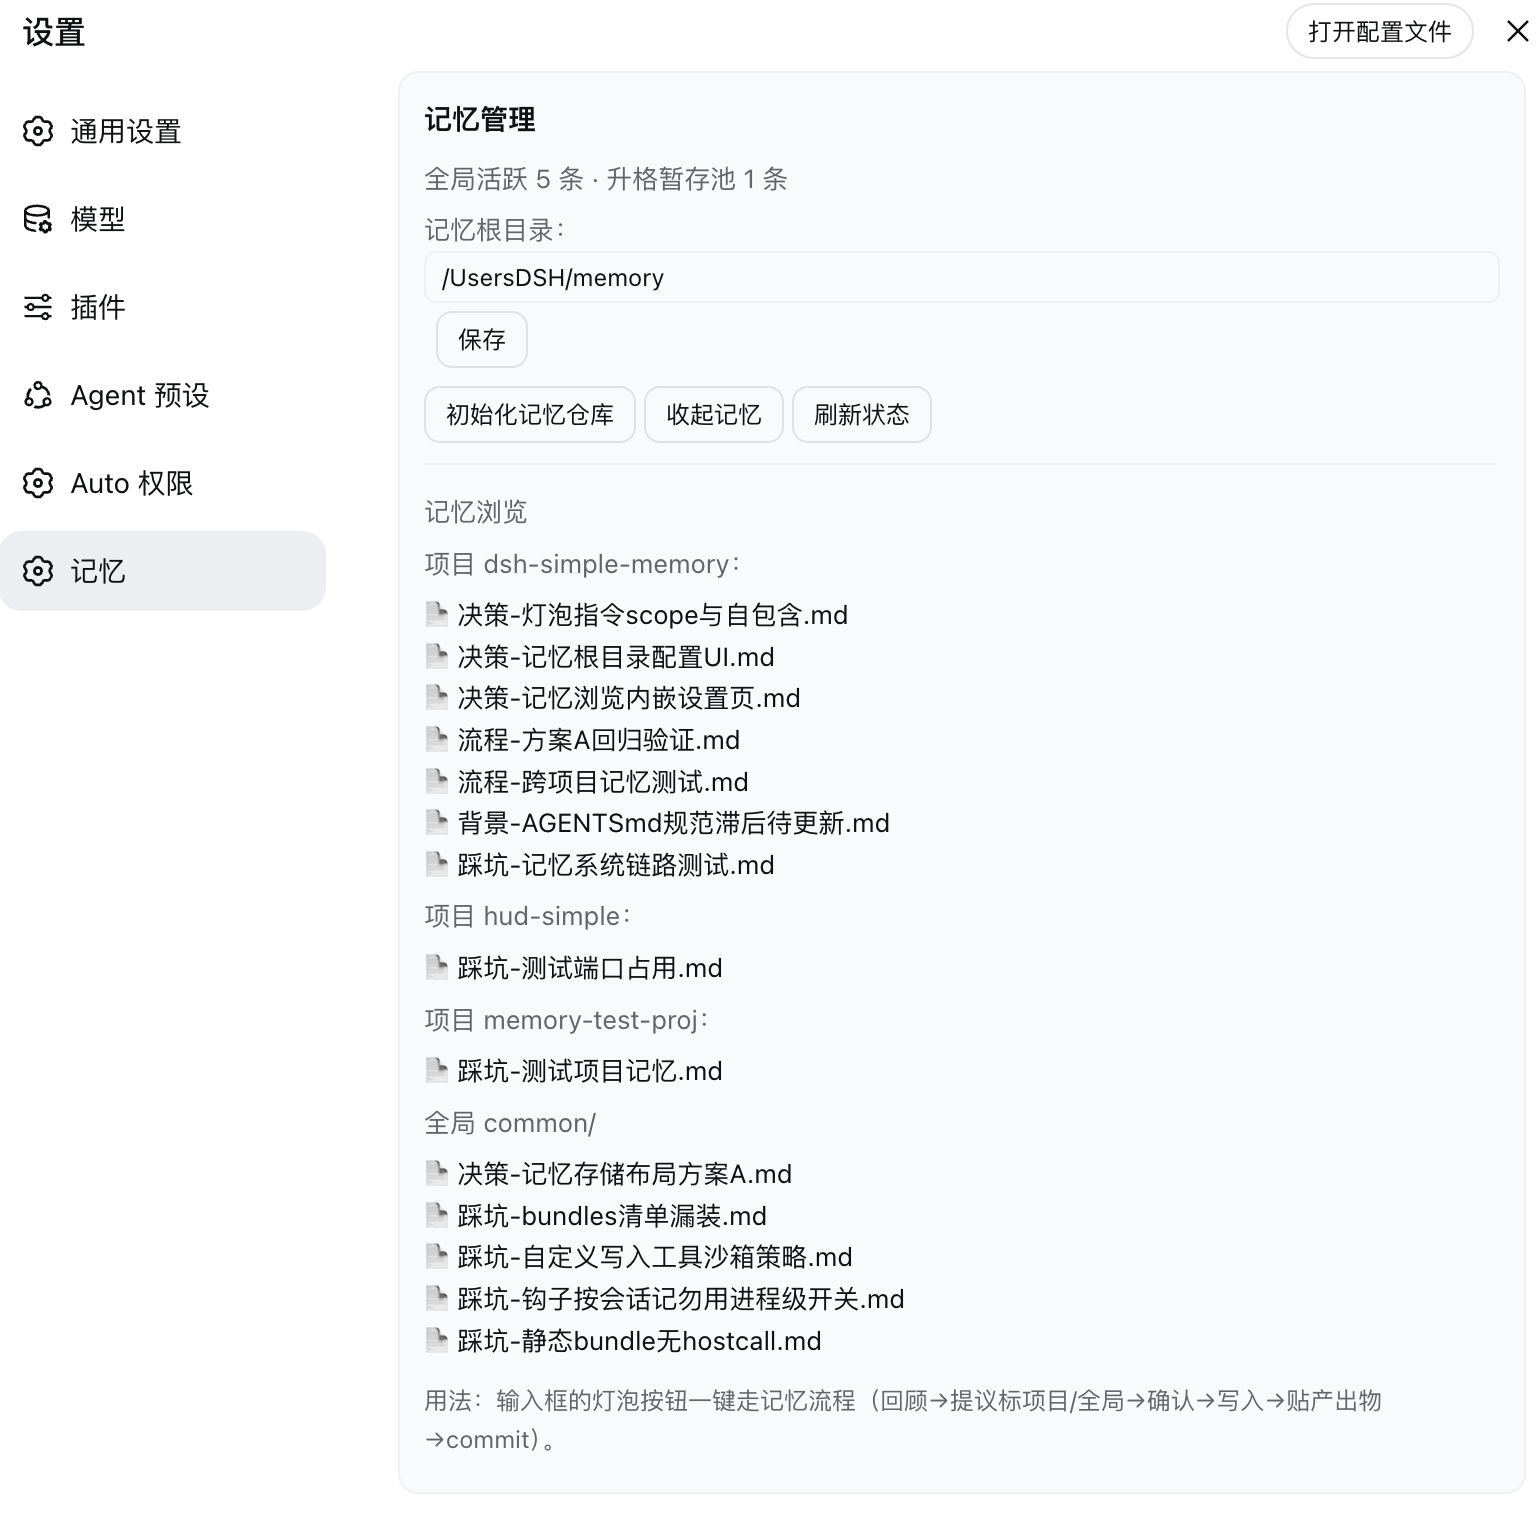Close the settings dialog with X
1536x1526 pixels.
pos(1517,32)
